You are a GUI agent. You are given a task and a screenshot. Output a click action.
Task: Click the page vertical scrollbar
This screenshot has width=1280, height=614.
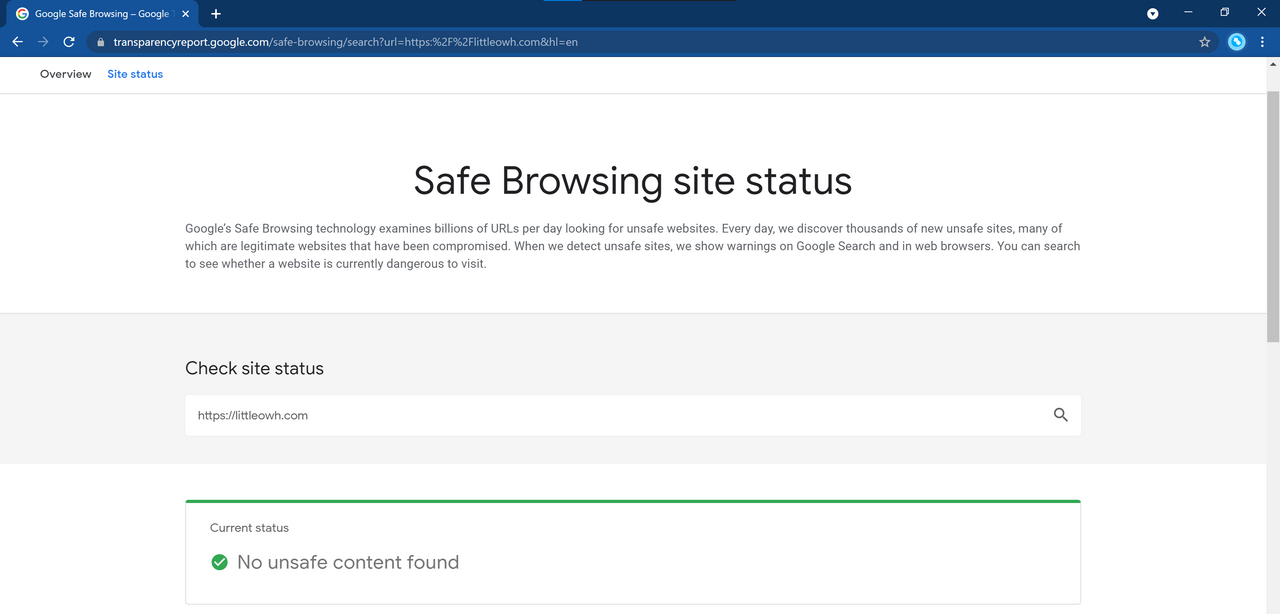click(1273, 216)
